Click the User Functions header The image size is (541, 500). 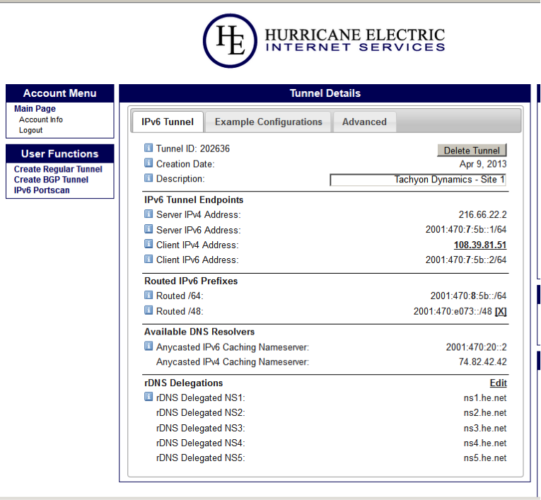(x=60, y=154)
